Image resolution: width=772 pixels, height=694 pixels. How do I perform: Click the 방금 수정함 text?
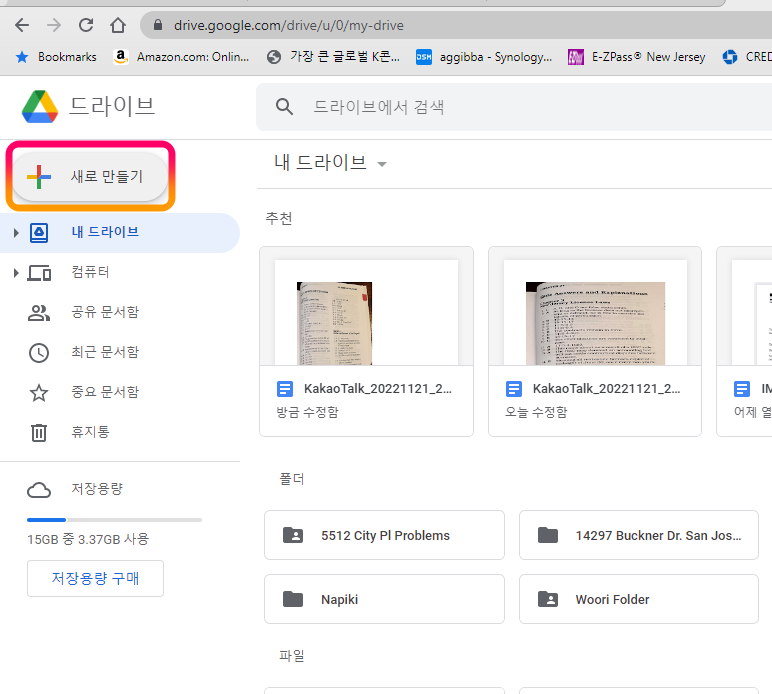tap(307, 412)
